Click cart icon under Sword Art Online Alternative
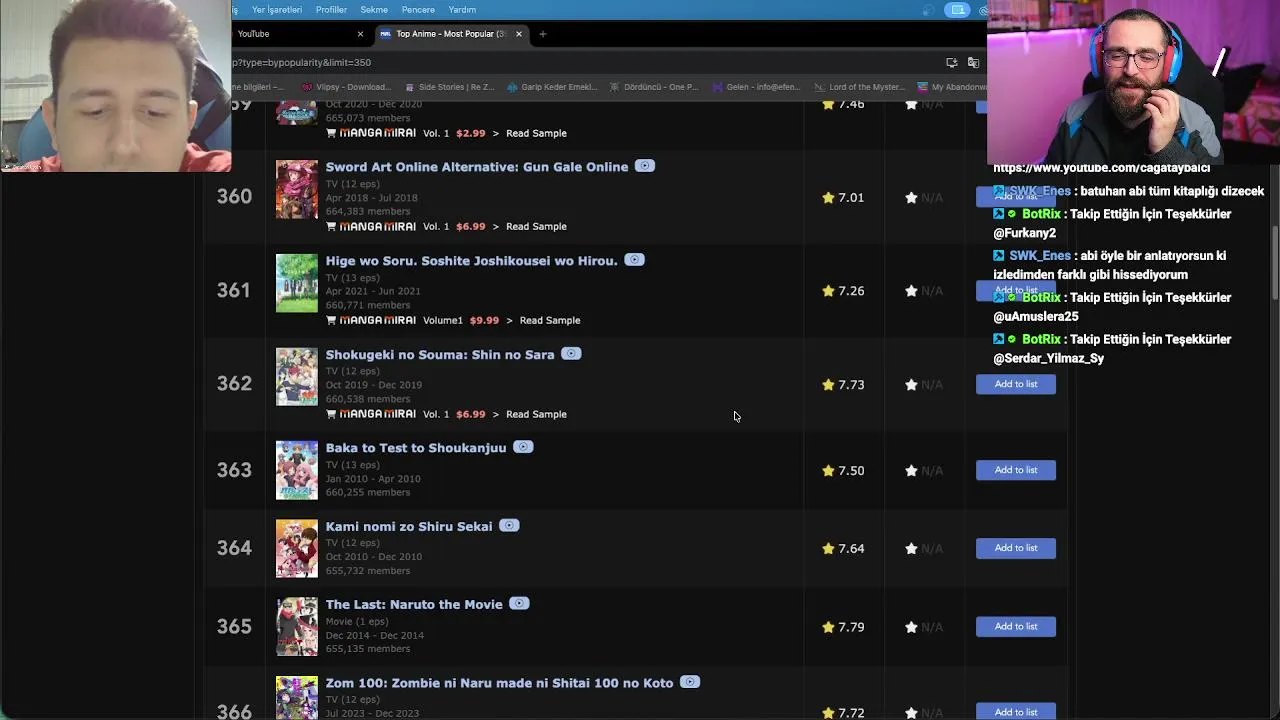The width and height of the screenshot is (1280, 720). (331, 227)
